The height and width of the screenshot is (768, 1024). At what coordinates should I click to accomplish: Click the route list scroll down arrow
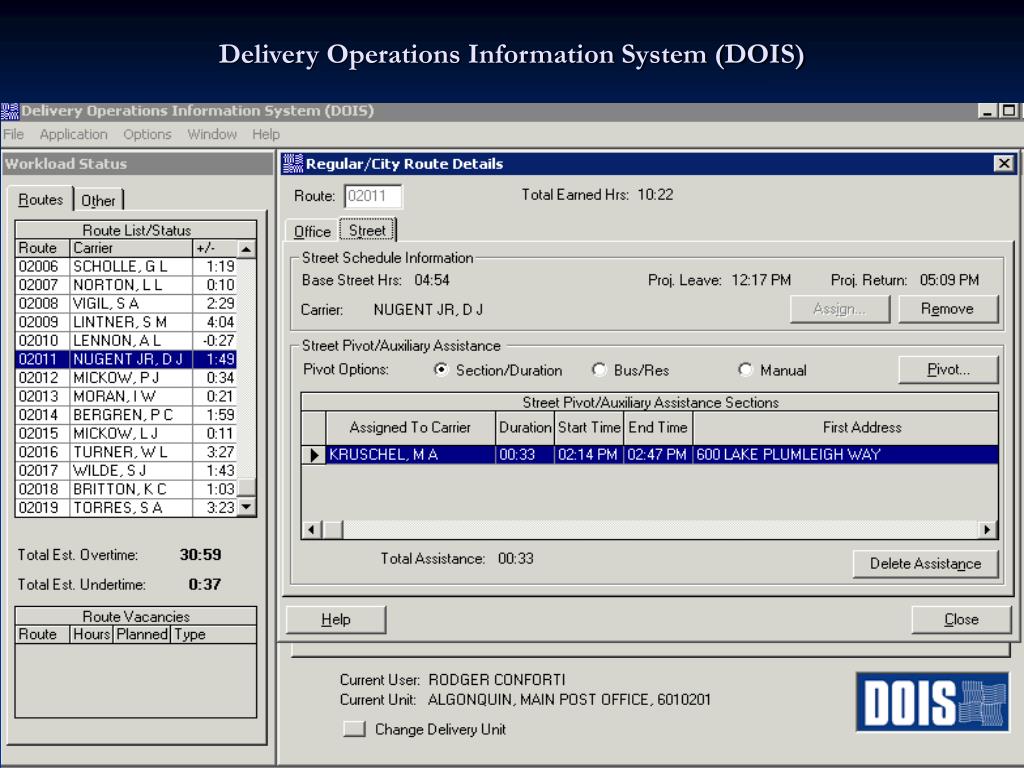(x=246, y=507)
